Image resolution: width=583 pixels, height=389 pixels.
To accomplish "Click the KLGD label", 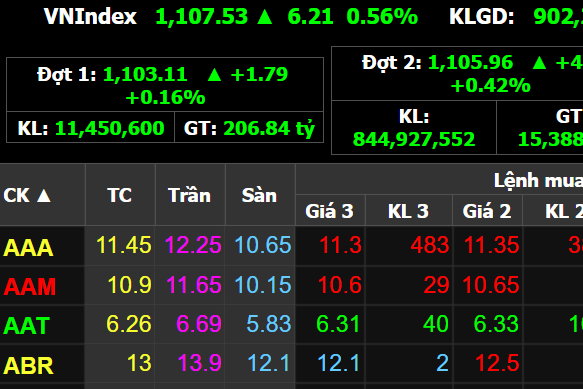I will coord(481,17).
